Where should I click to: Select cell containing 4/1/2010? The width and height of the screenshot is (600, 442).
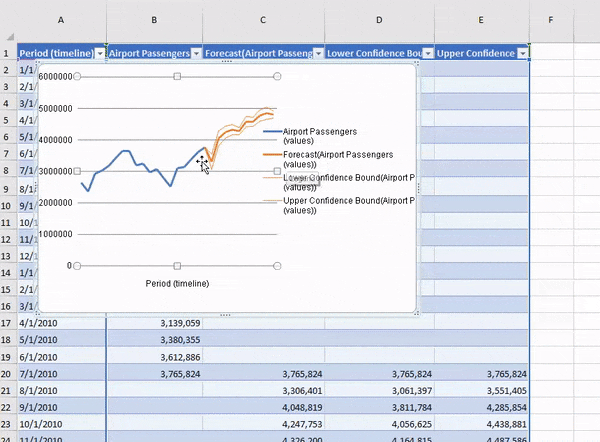pyautogui.click(x=61, y=323)
